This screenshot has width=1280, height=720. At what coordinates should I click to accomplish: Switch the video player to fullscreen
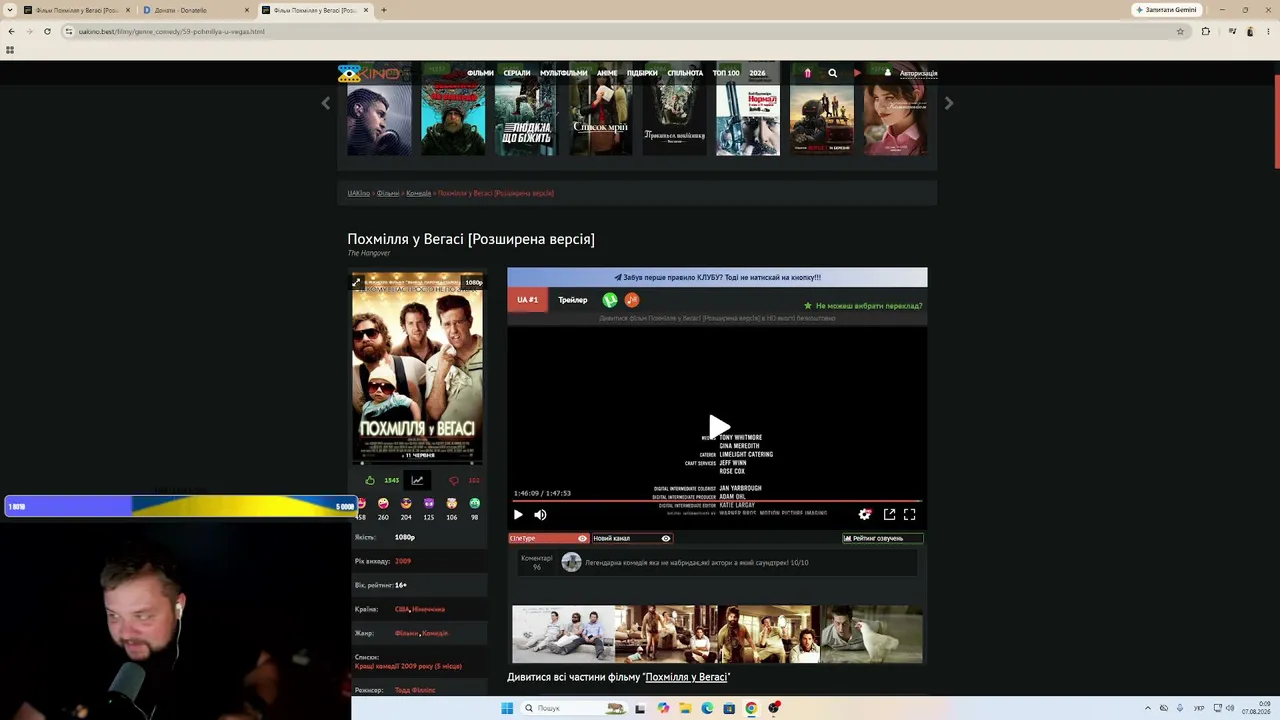click(x=910, y=514)
